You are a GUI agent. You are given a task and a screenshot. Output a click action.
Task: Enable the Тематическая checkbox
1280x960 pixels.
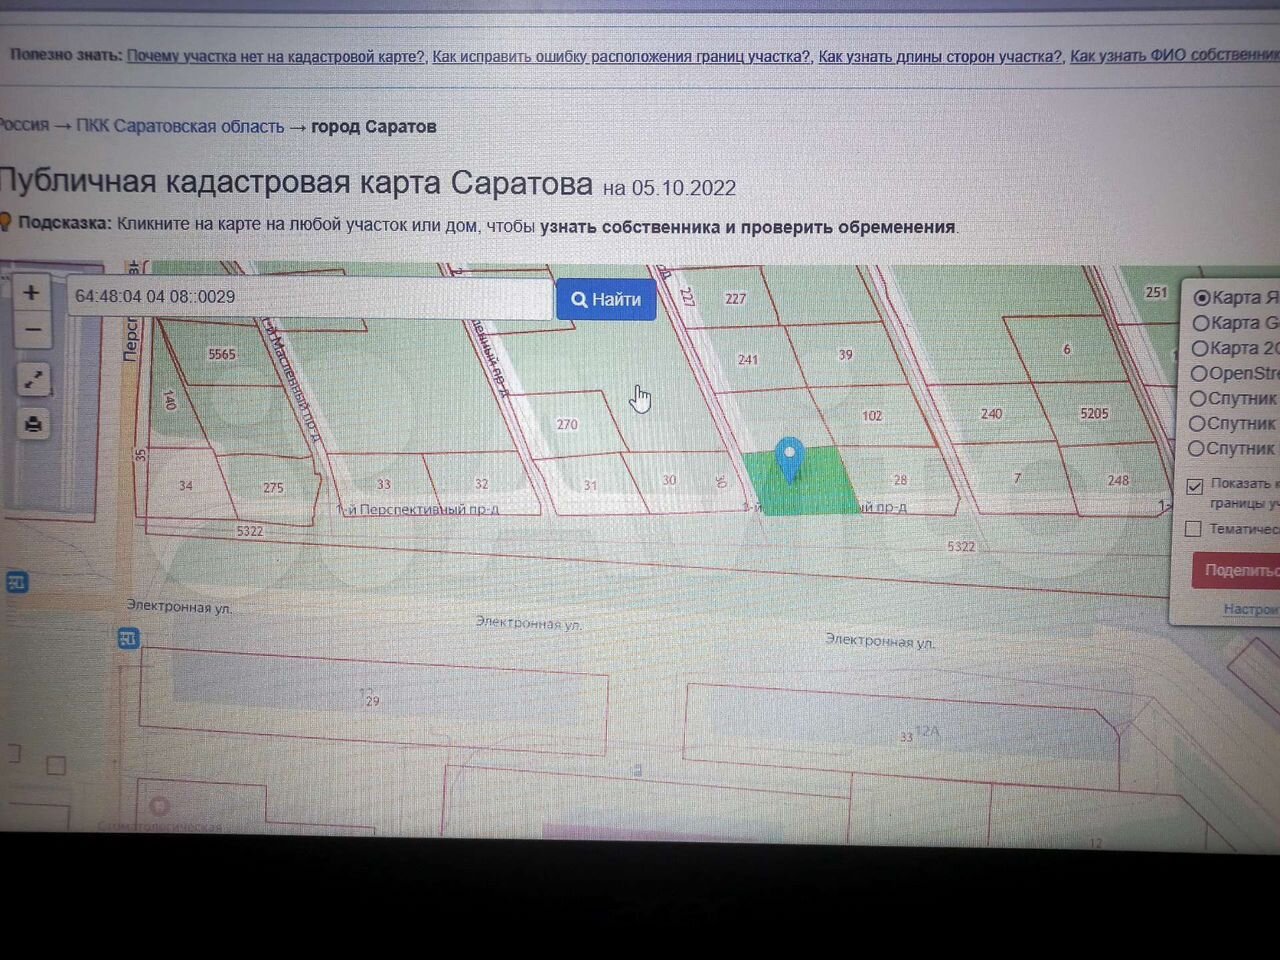1193,528
